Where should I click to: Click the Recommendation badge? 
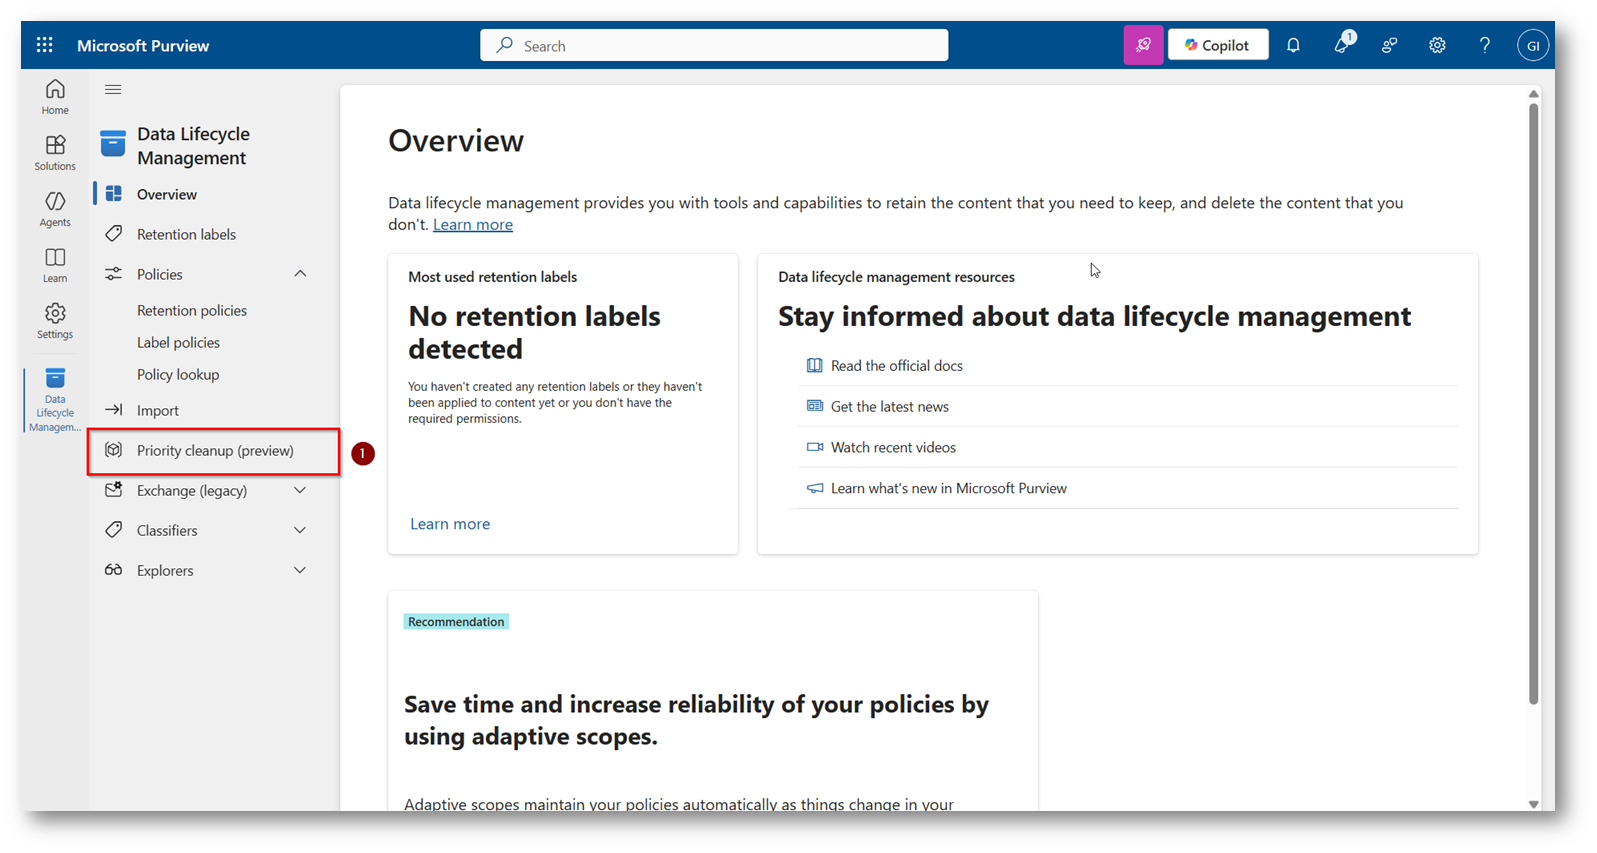tap(456, 622)
